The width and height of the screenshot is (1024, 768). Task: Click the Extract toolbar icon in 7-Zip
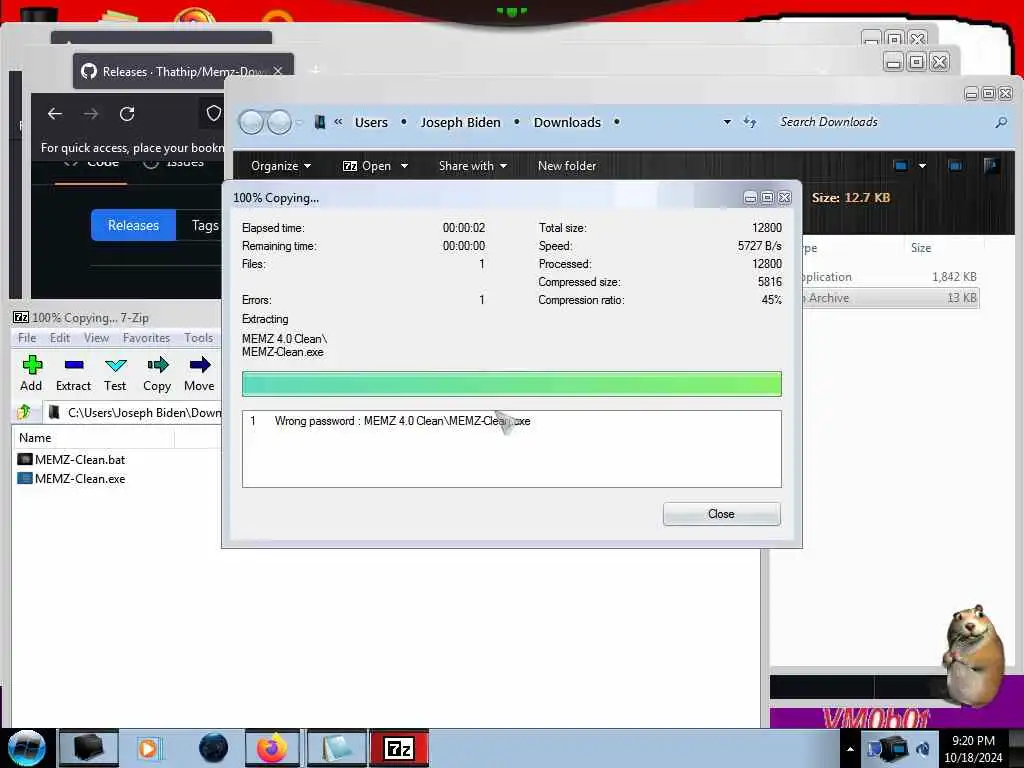[73, 374]
